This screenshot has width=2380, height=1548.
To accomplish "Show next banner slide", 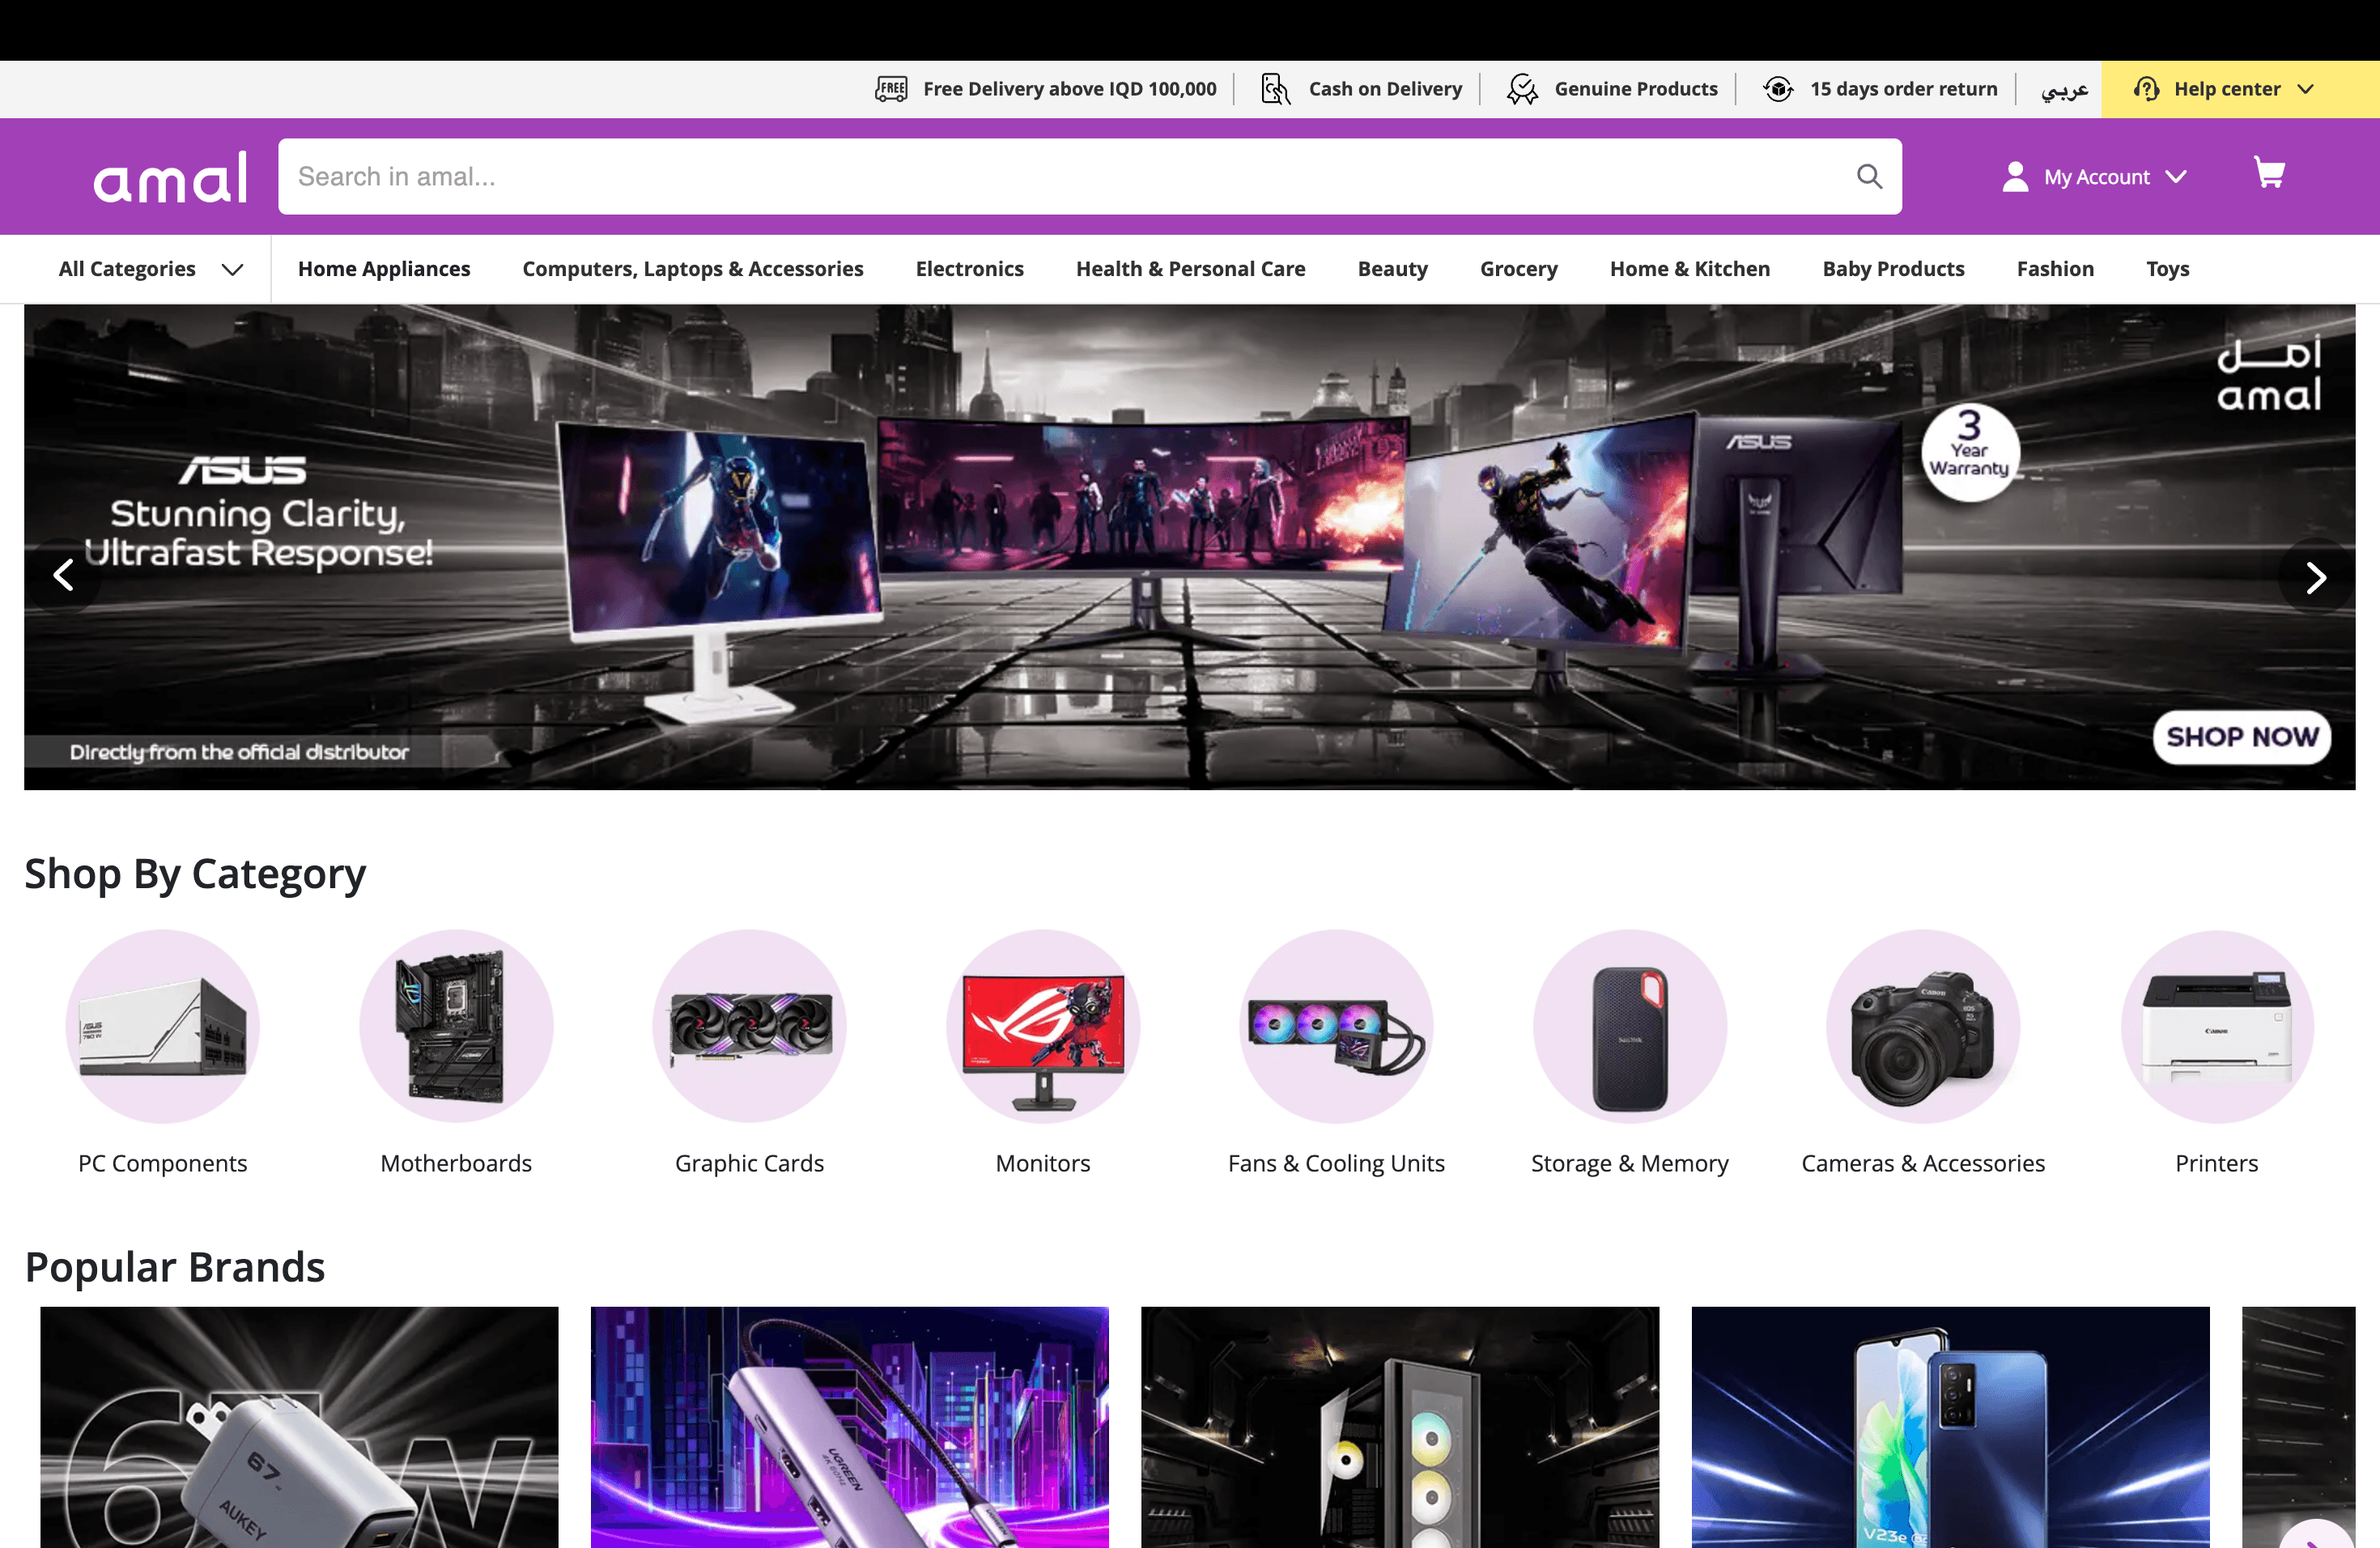I will coord(2316,578).
